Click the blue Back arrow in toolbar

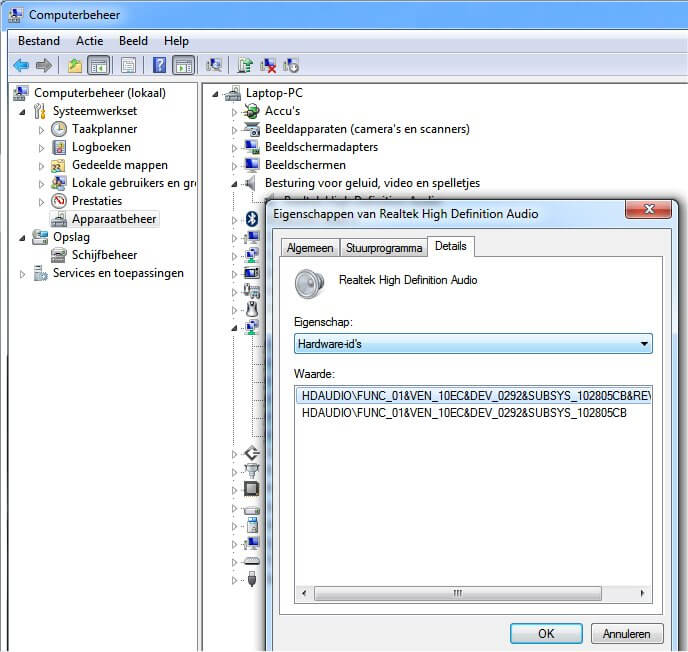[20, 65]
